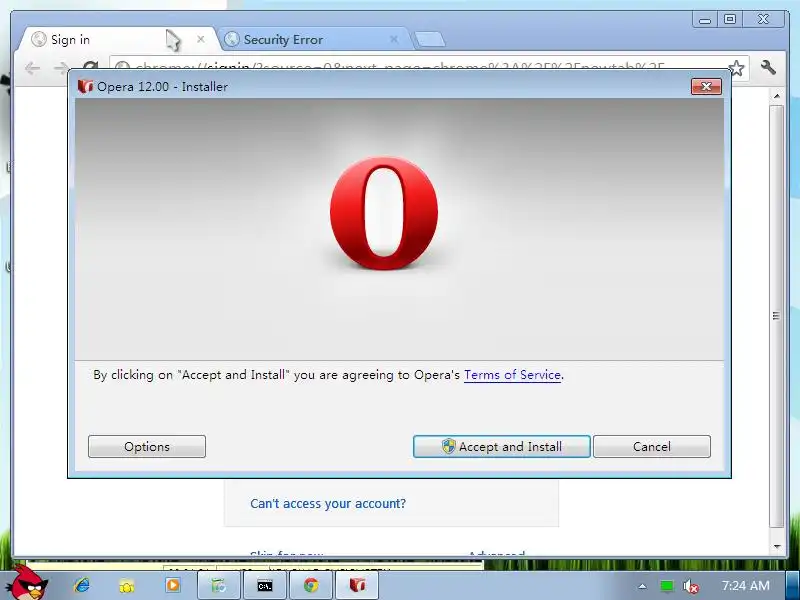
Task: Go back in Chrome browser
Action: coord(32,68)
